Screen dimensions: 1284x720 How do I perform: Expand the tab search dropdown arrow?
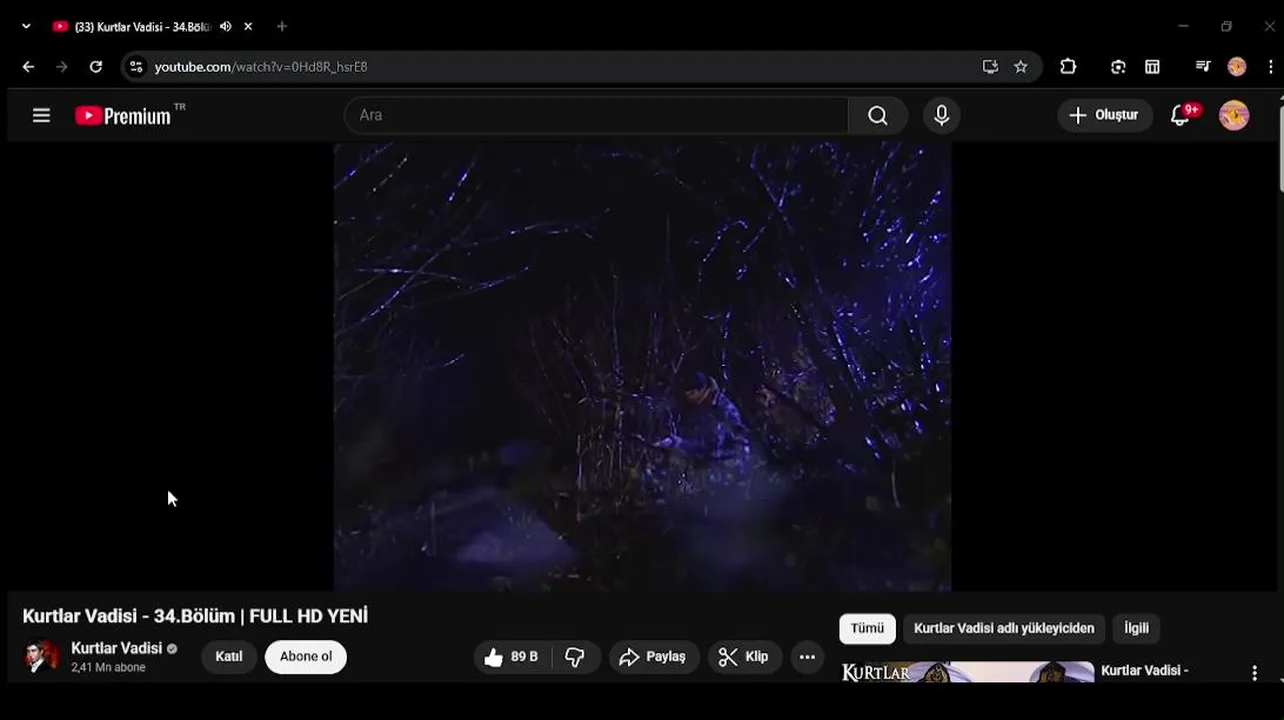[26, 26]
